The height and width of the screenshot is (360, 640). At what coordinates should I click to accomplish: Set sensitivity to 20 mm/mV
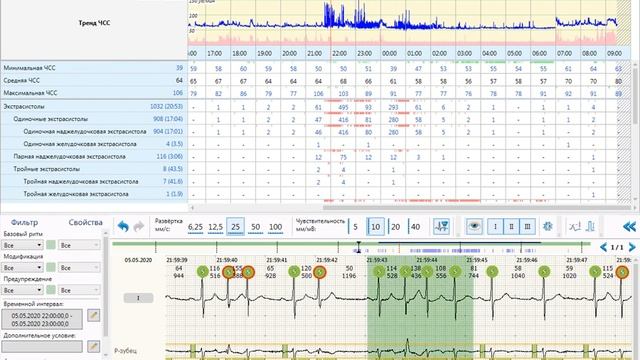[x=395, y=227]
